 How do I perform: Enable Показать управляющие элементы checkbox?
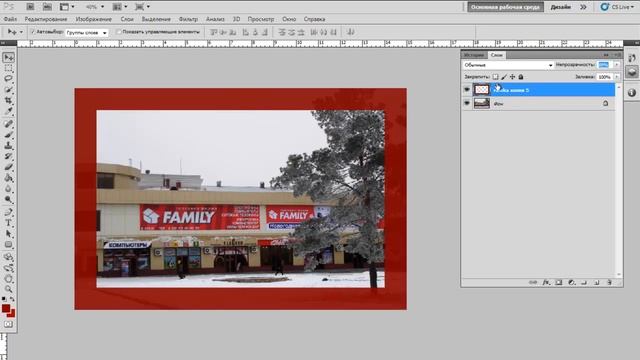point(119,32)
